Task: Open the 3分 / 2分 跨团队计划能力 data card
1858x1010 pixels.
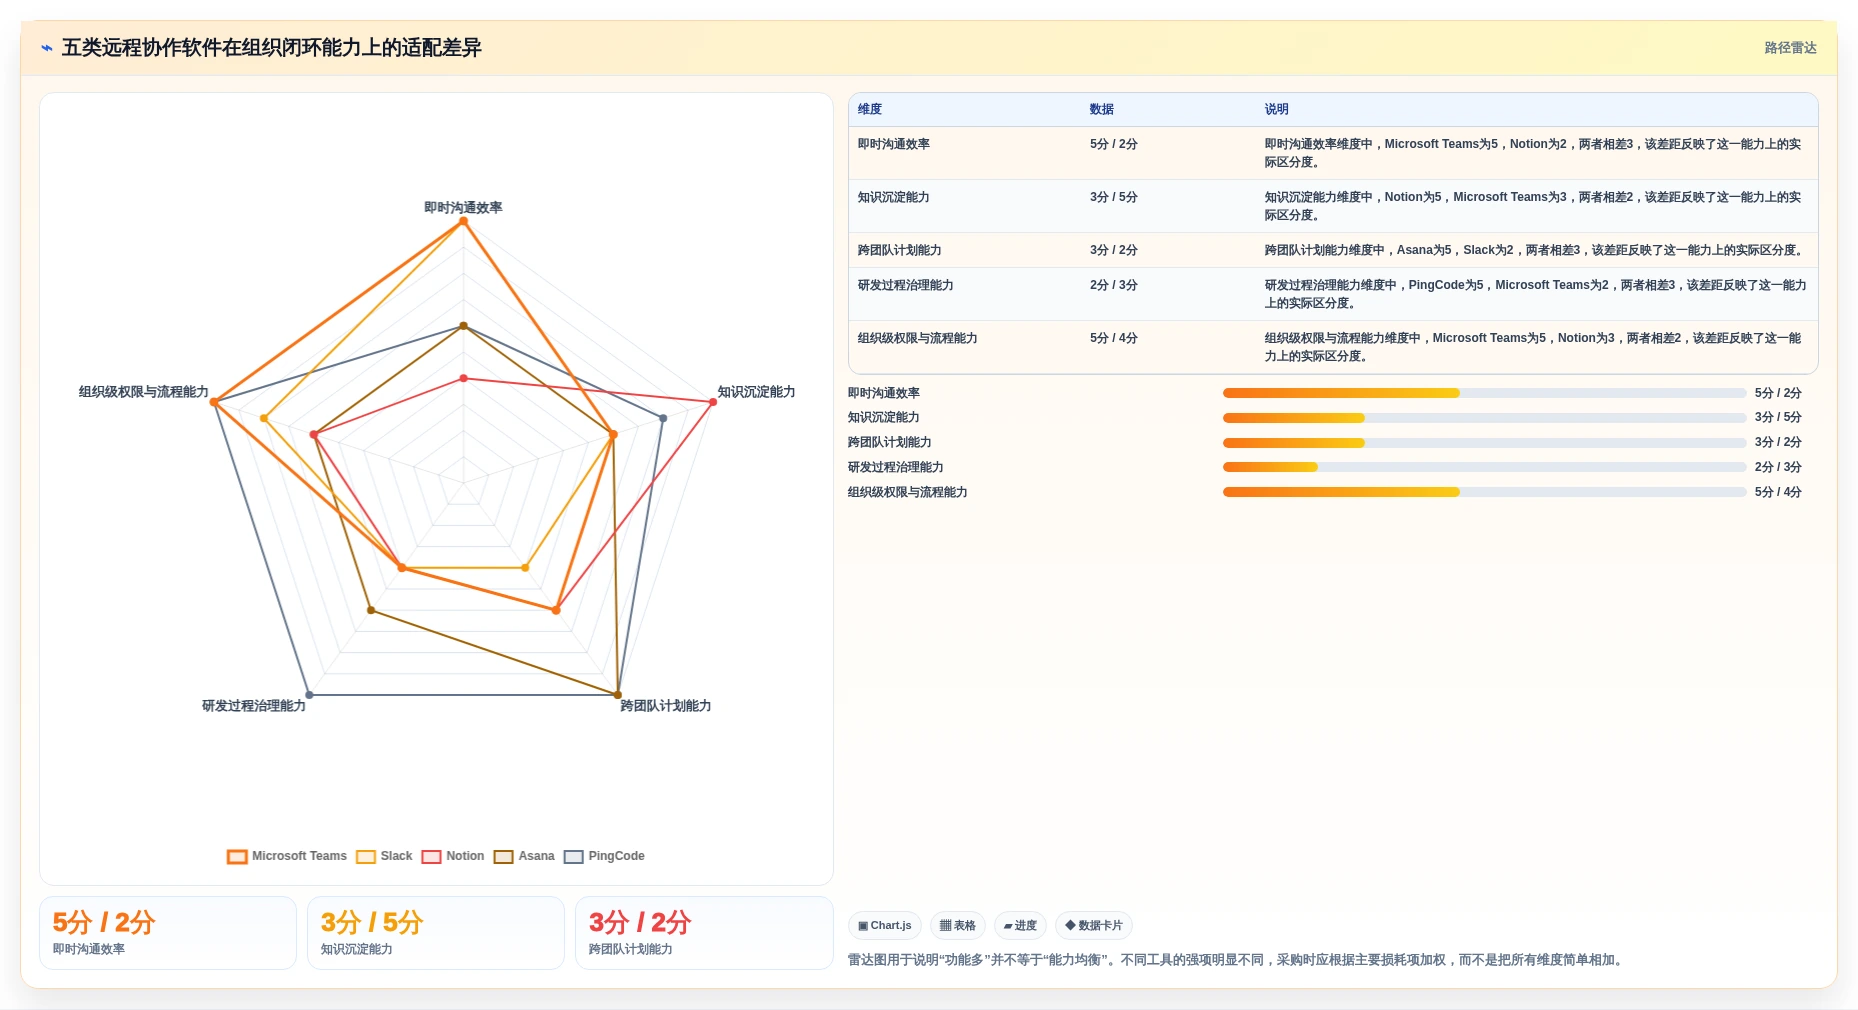Action: (704, 933)
